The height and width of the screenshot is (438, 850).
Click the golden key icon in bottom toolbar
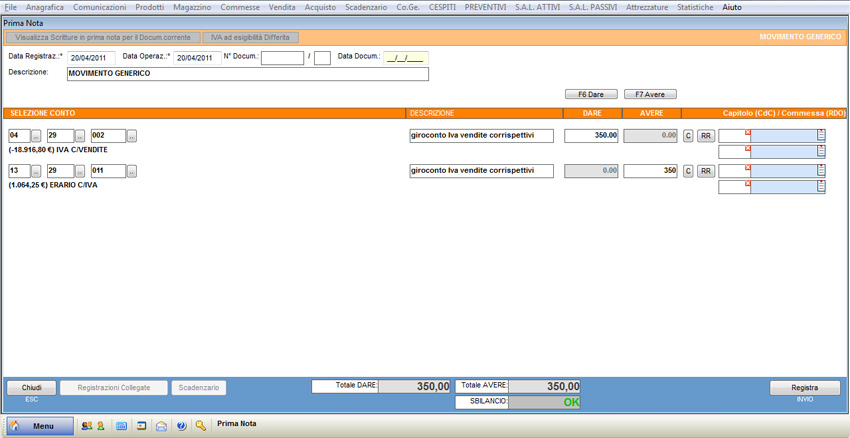click(x=201, y=426)
